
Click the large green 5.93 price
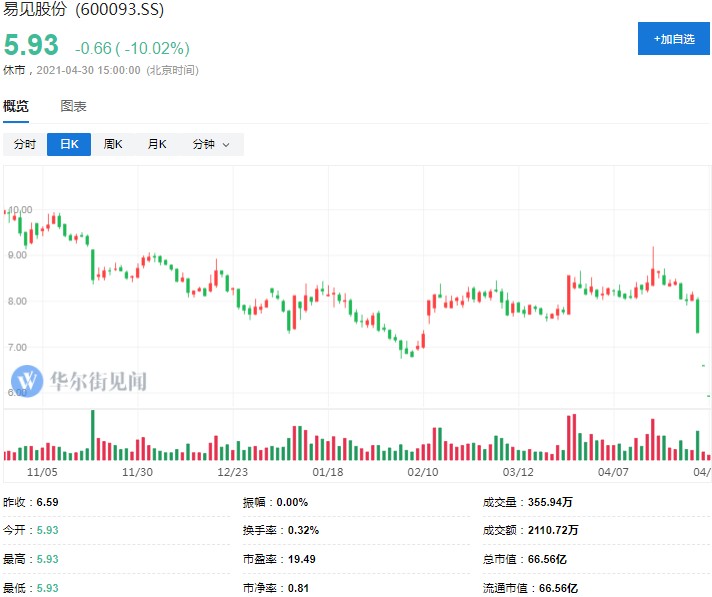[x=32, y=46]
